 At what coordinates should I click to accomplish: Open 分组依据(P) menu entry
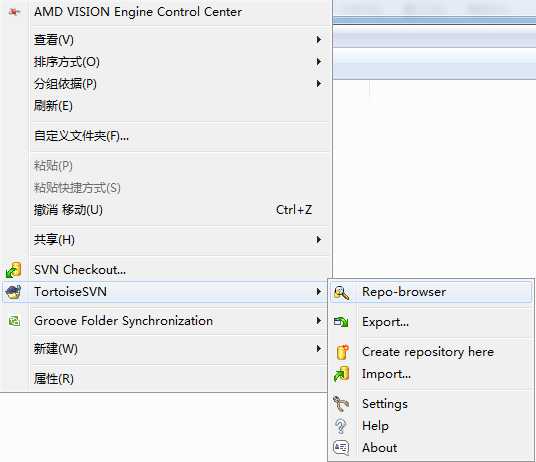[65, 84]
